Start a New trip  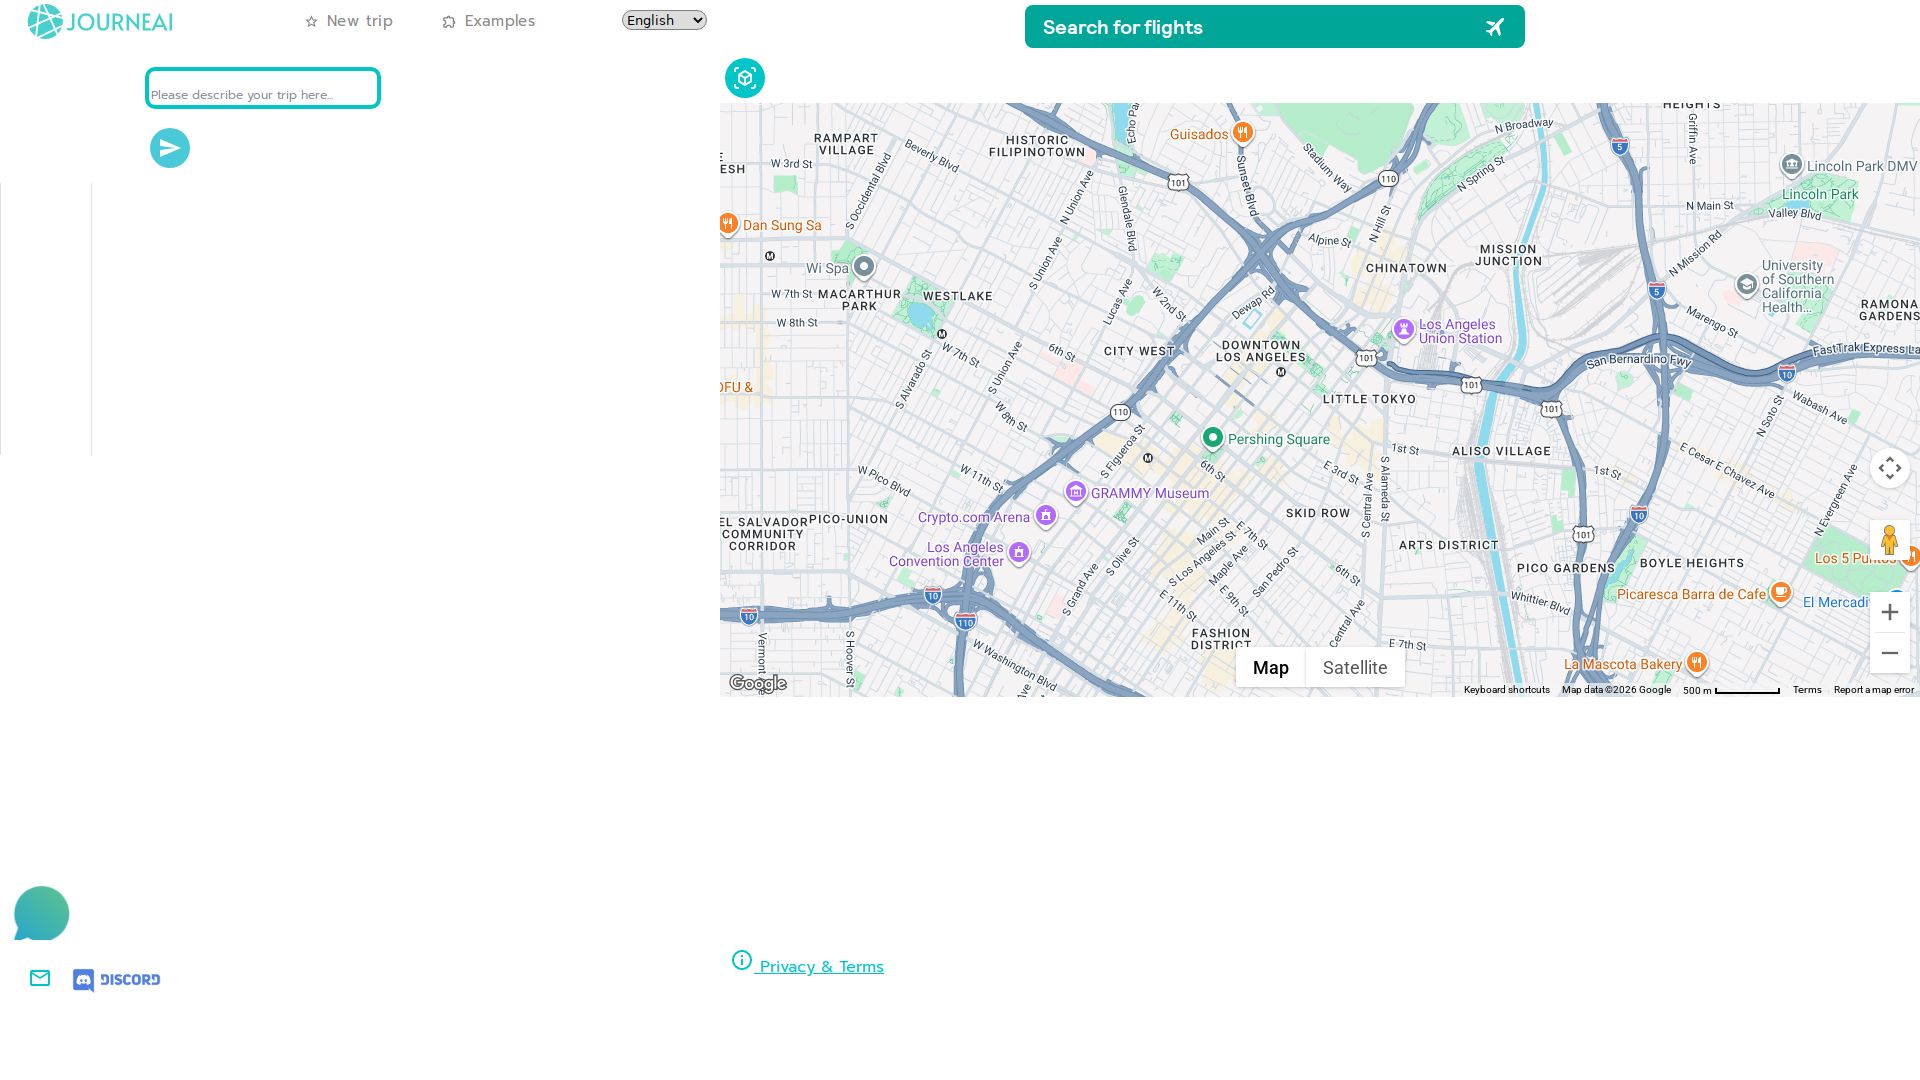pyautogui.click(x=349, y=21)
